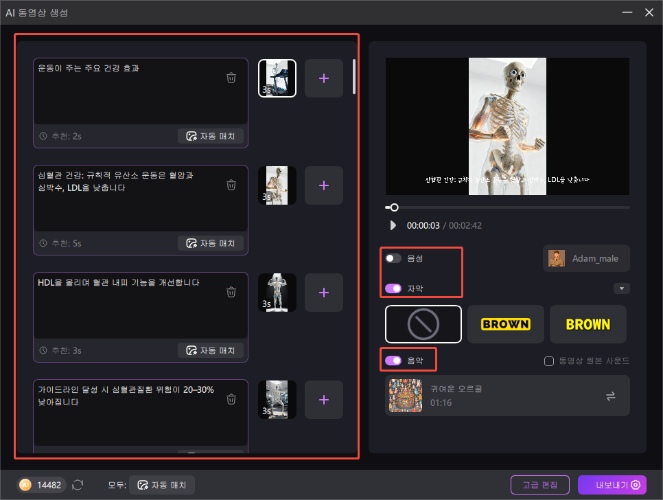Open advanced editing (고급 편집)

point(540,485)
